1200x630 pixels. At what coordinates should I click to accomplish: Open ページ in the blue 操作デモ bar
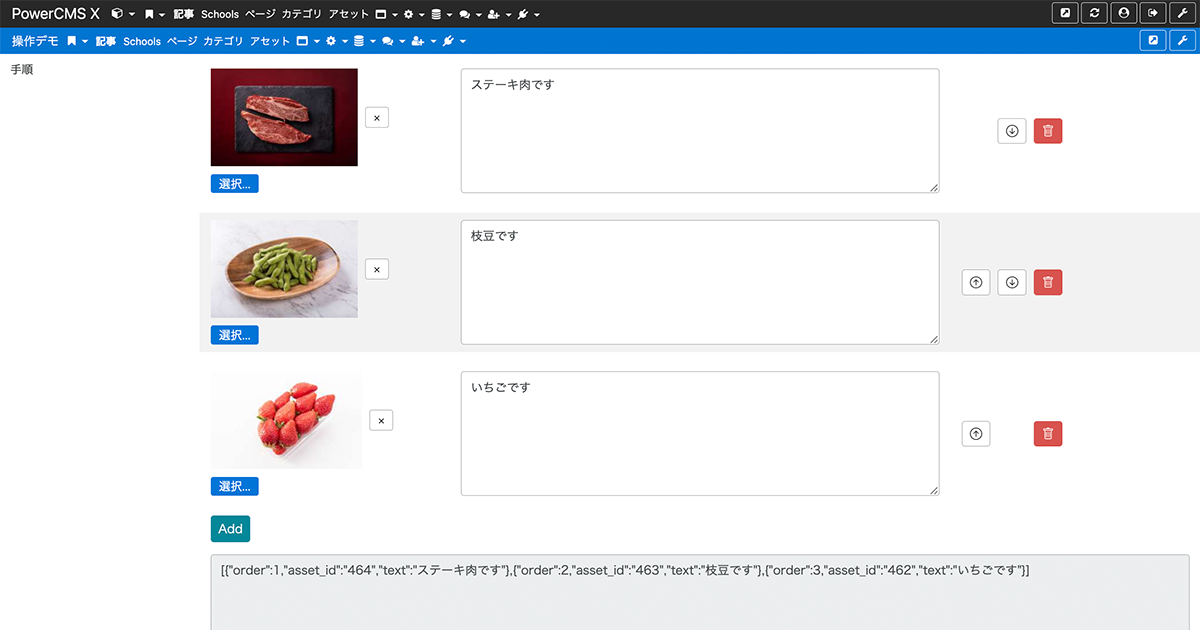(182, 41)
